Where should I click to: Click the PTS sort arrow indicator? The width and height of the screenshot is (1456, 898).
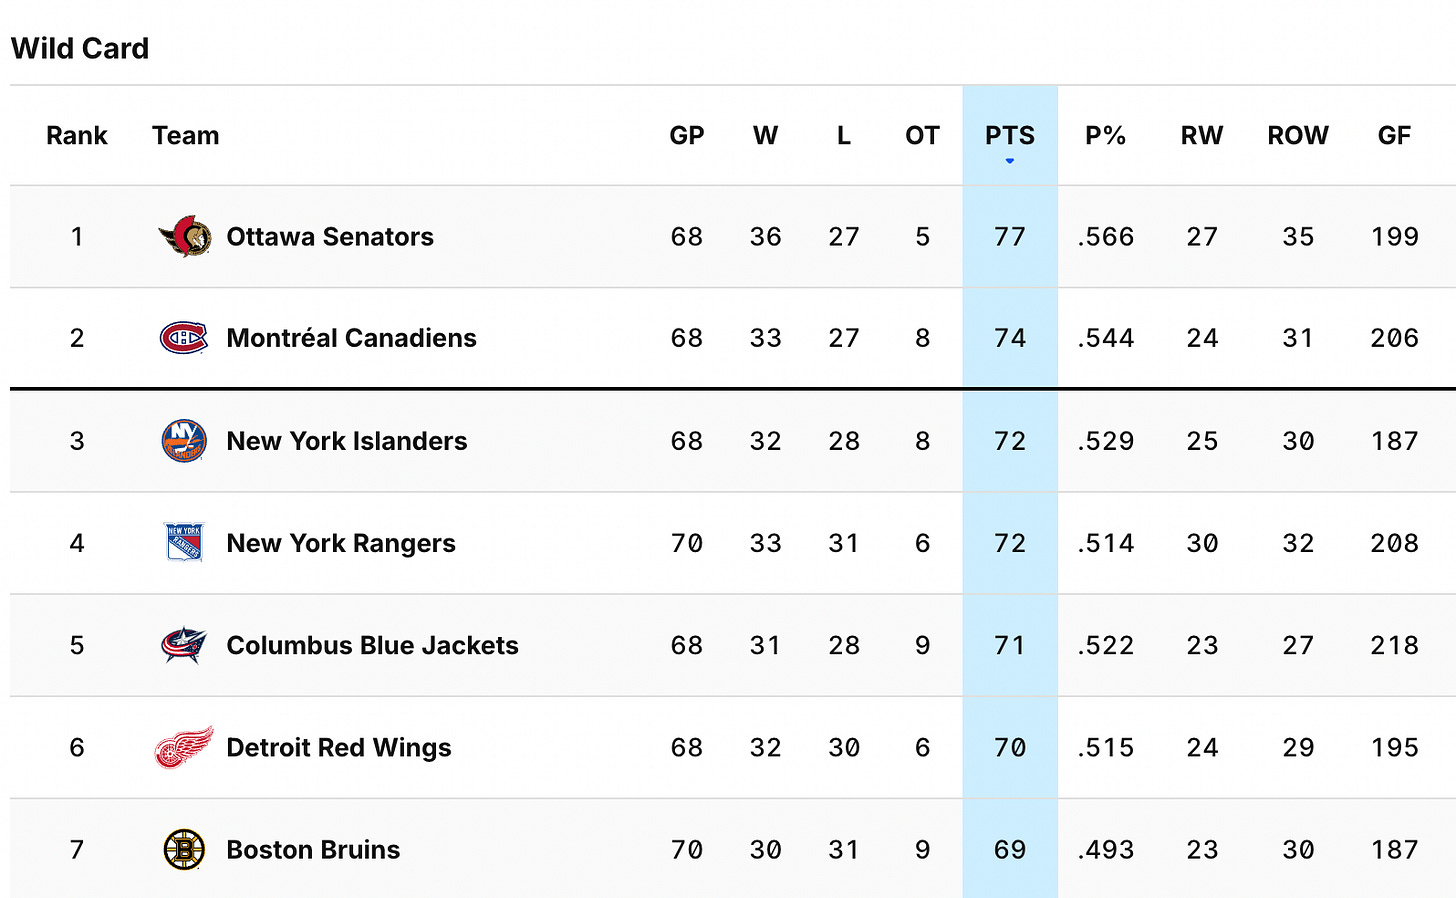[1010, 161]
